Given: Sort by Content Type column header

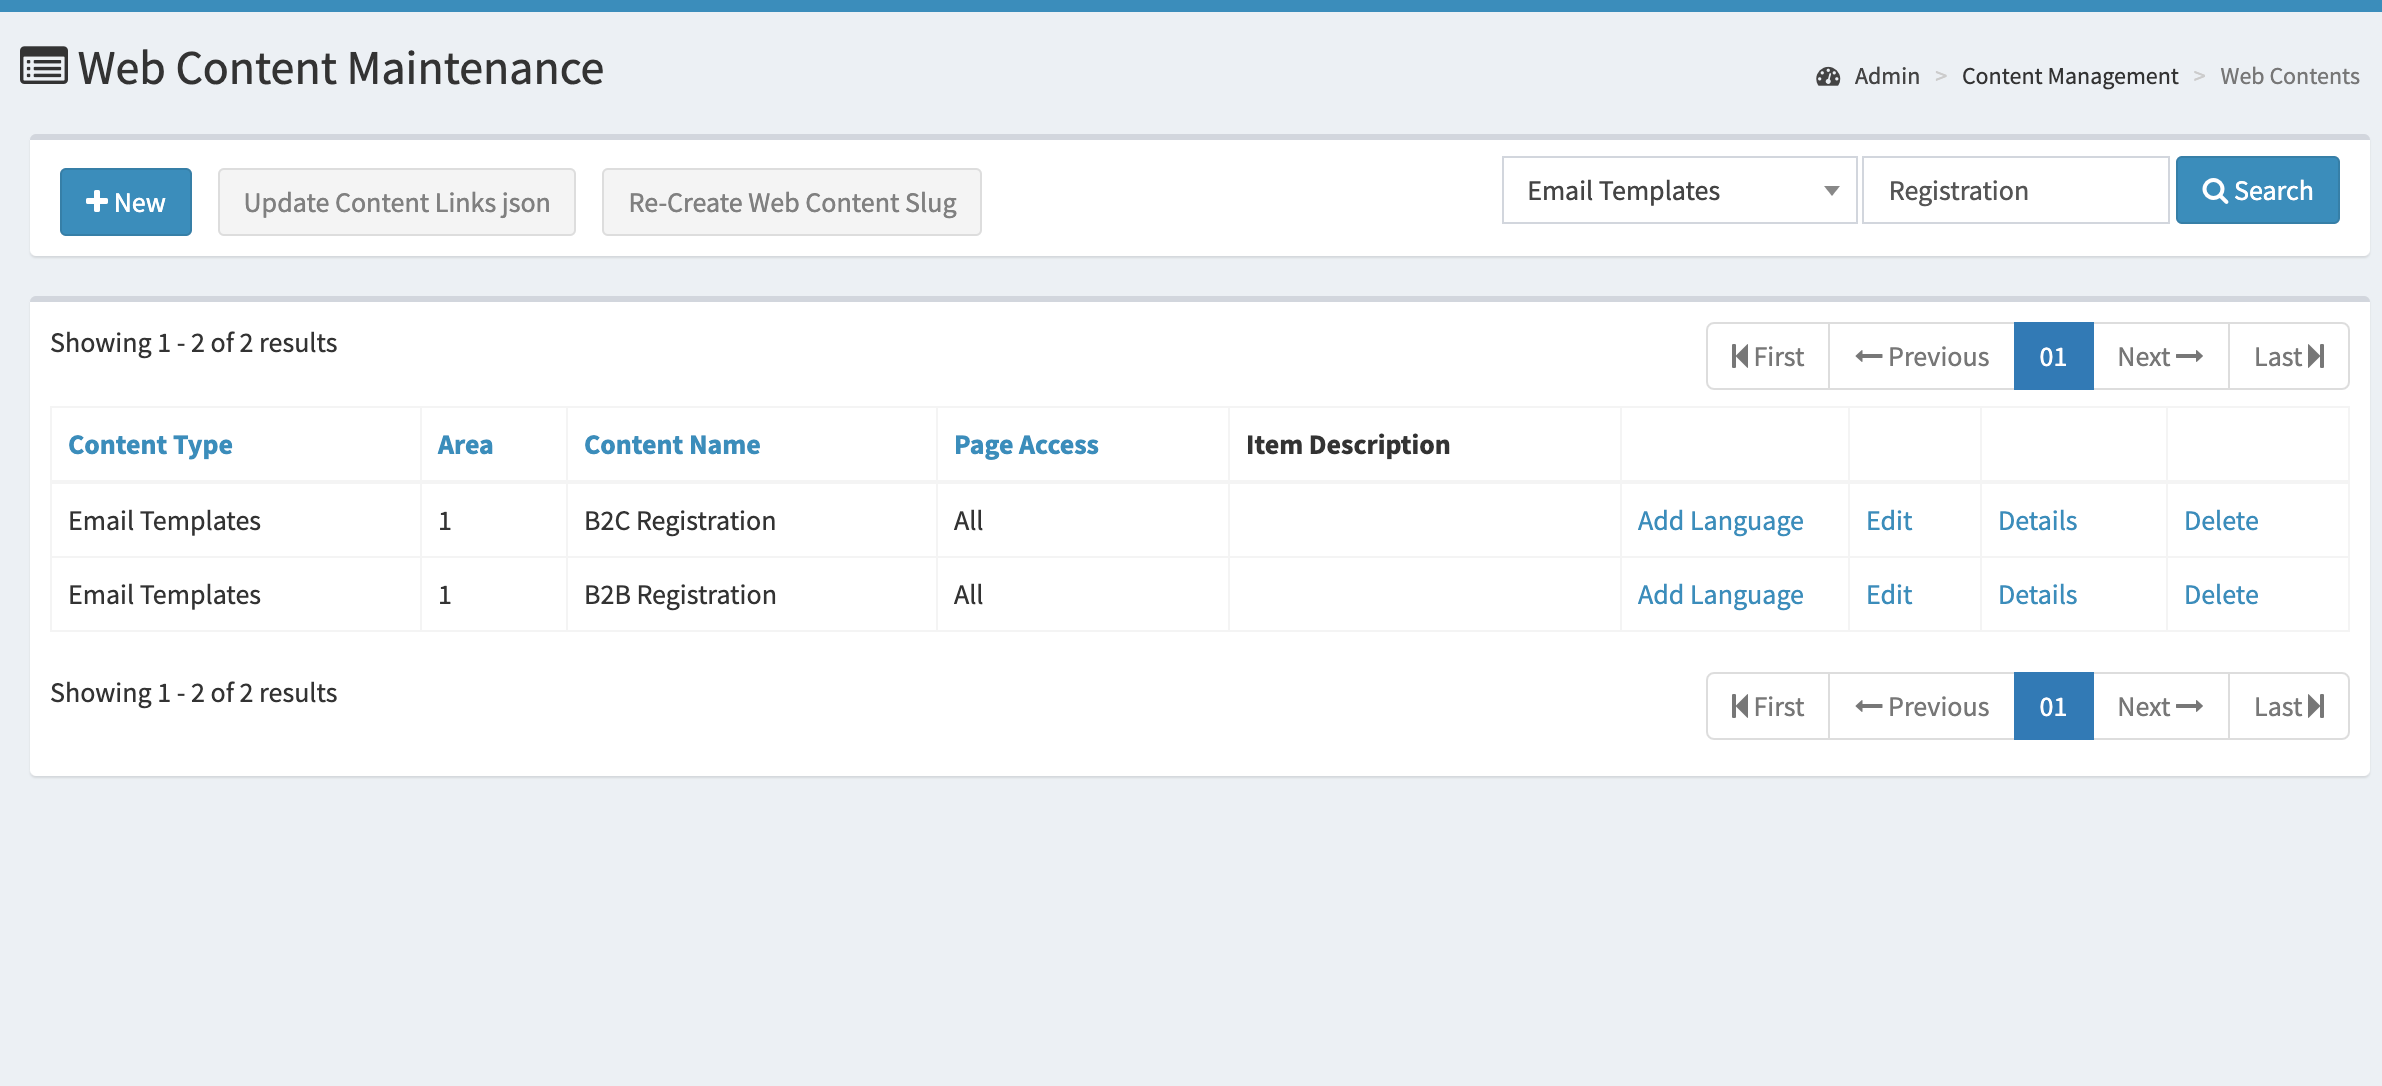Looking at the screenshot, I should [x=150, y=445].
